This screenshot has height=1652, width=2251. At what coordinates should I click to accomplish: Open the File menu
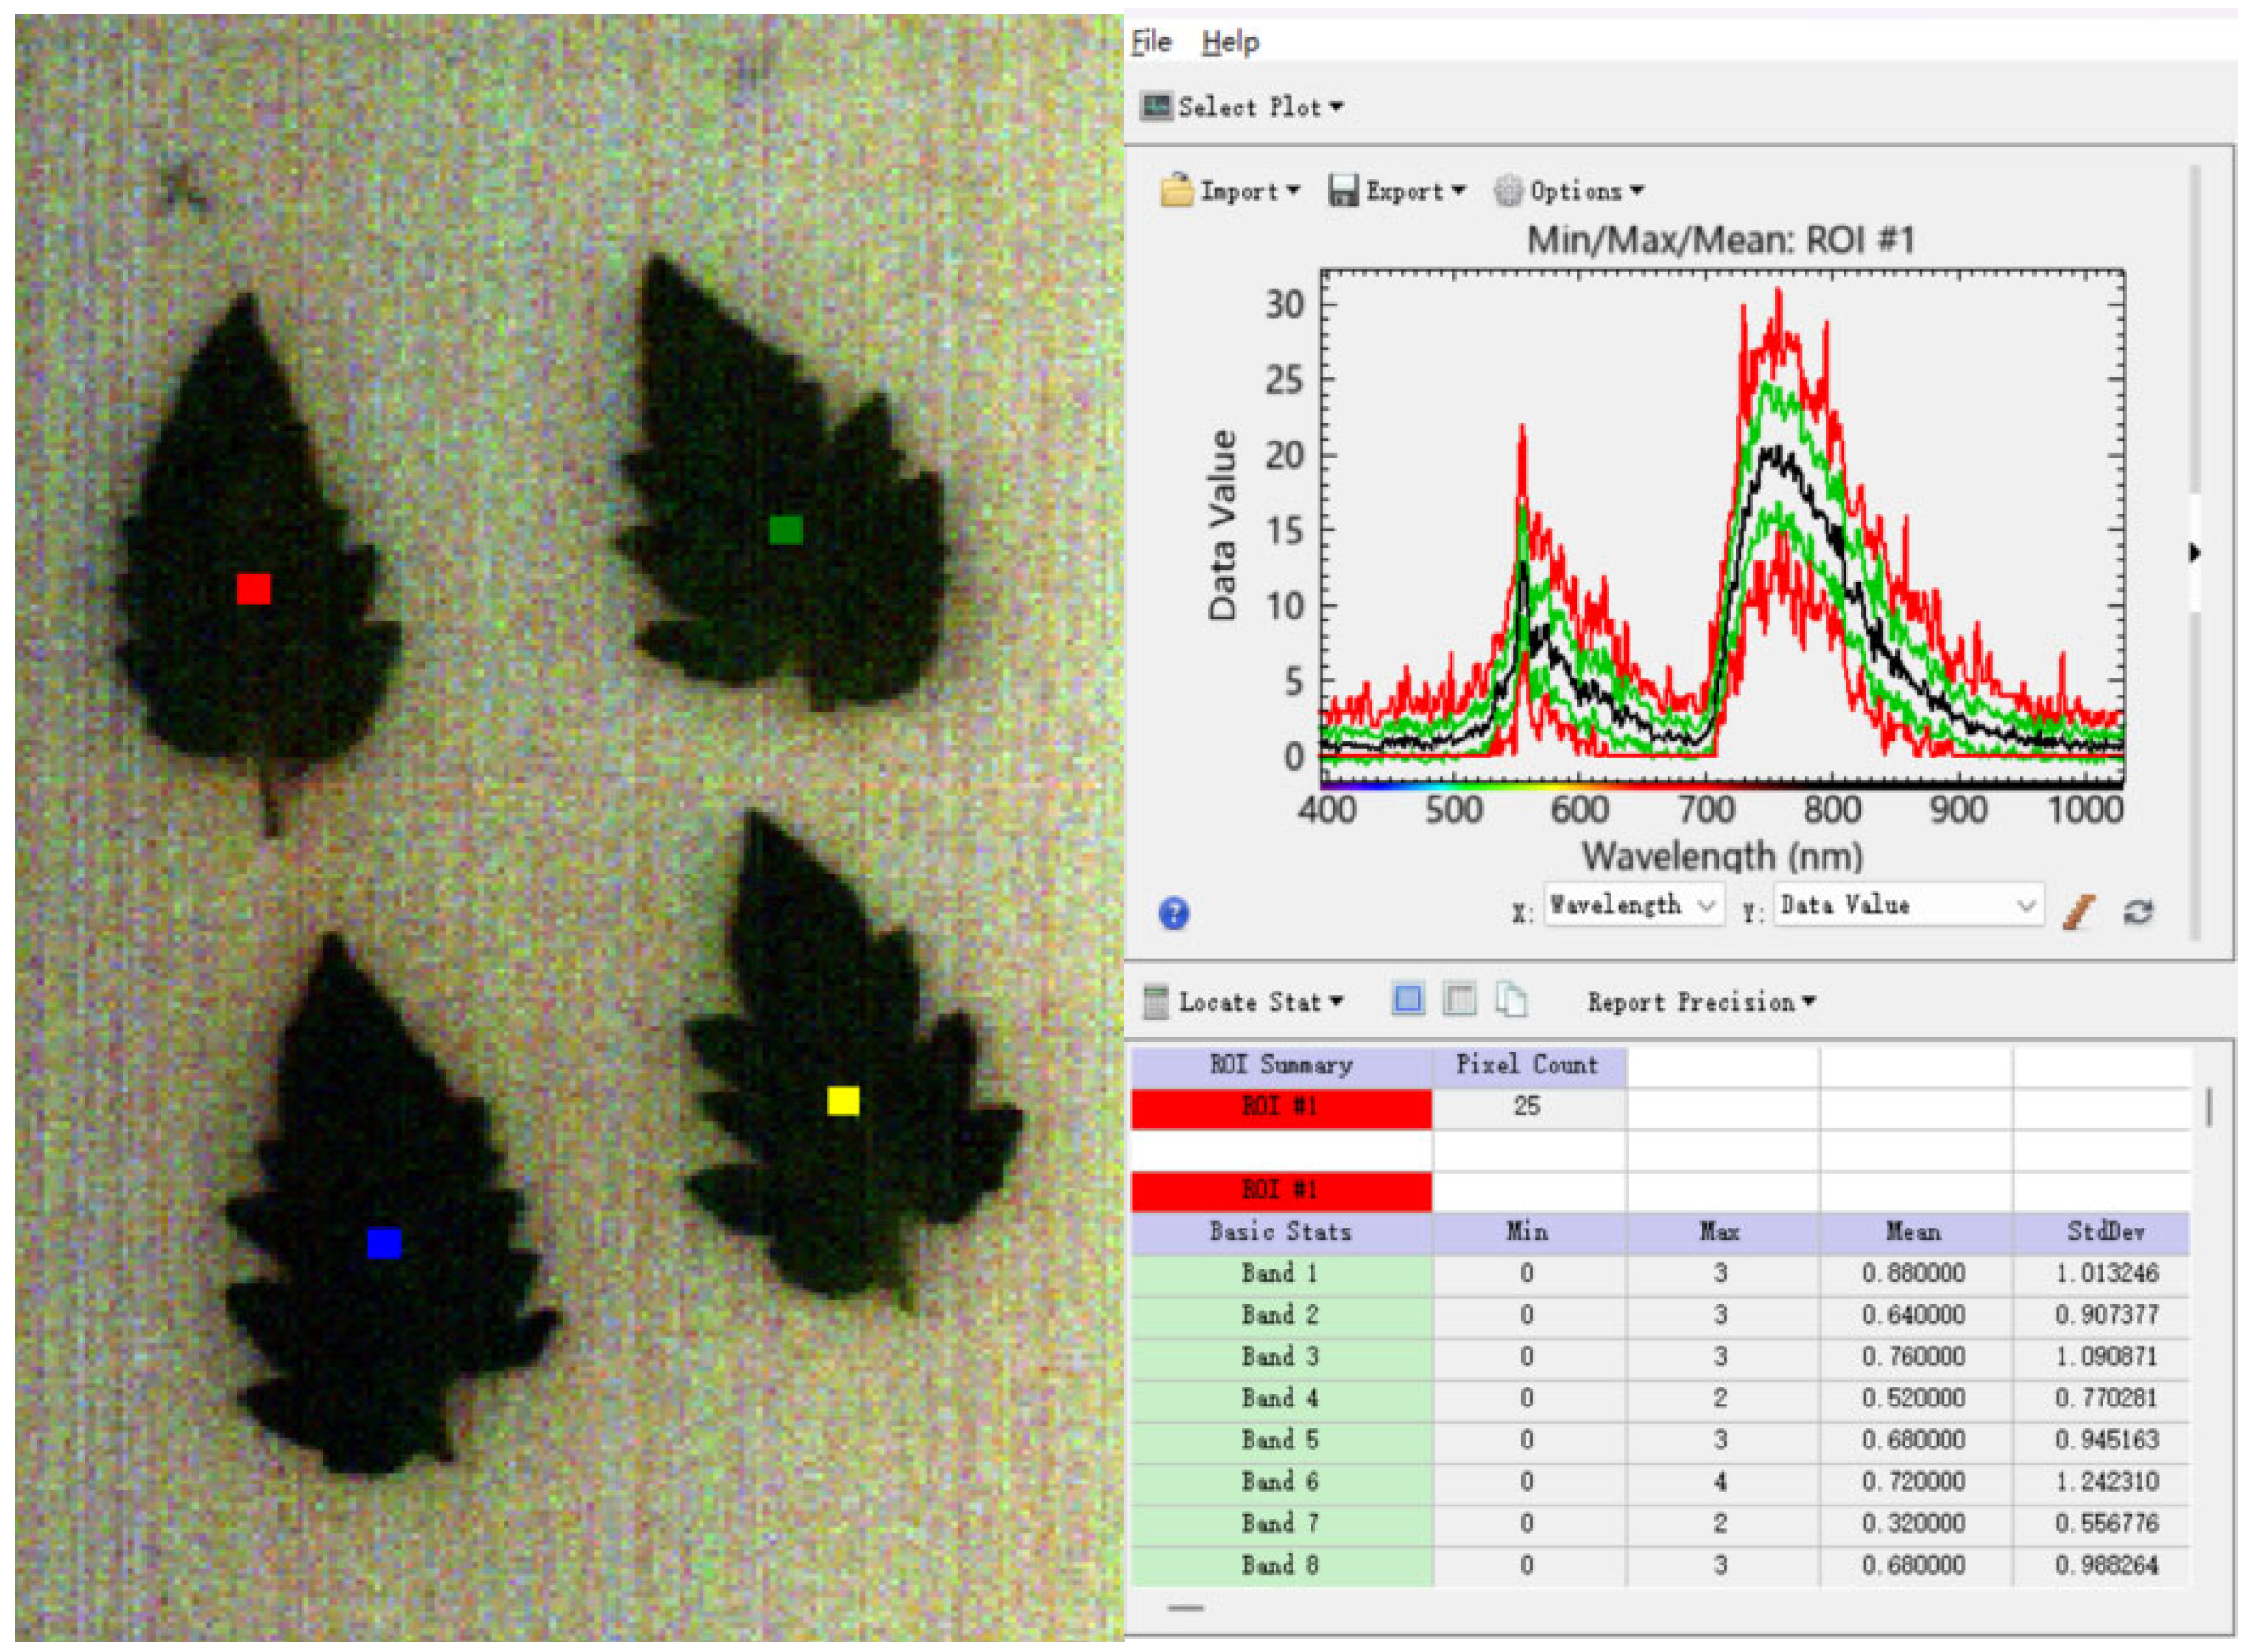pos(1150,42)
